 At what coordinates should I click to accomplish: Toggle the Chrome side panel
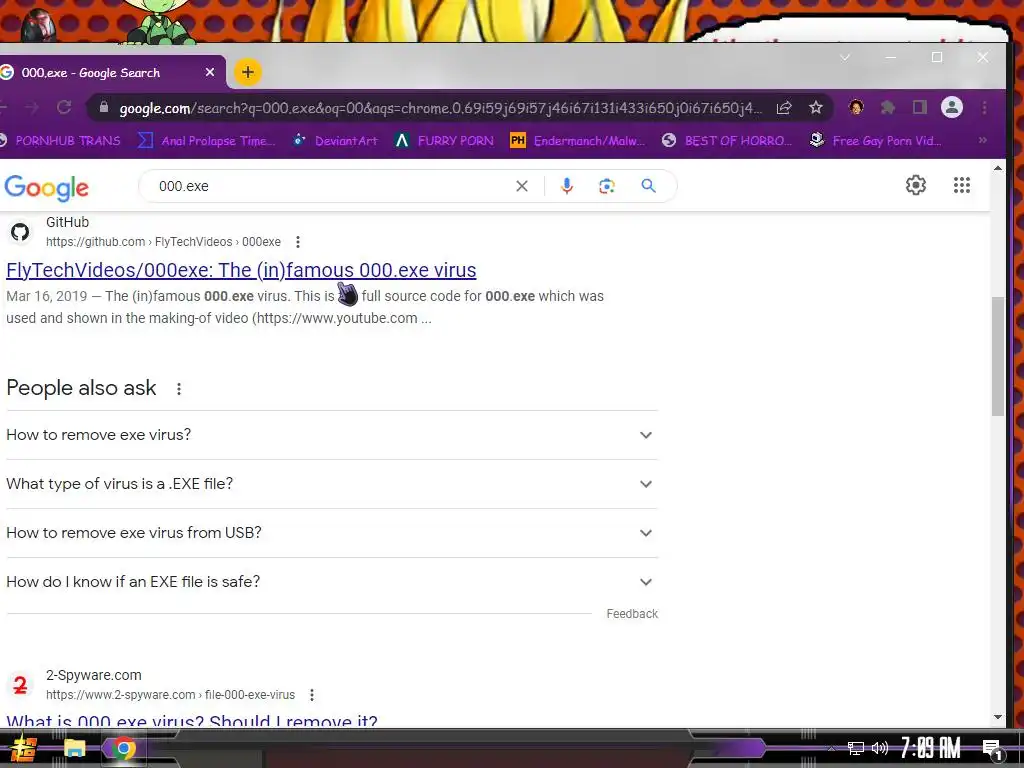[920, 107]
